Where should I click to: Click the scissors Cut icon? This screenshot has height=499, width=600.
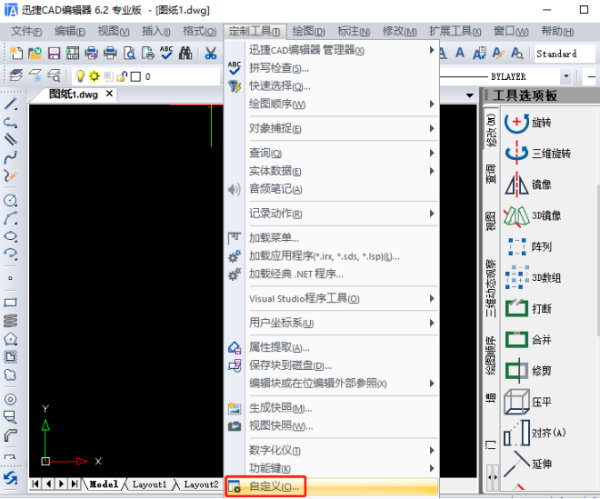[x=210, y=53]
